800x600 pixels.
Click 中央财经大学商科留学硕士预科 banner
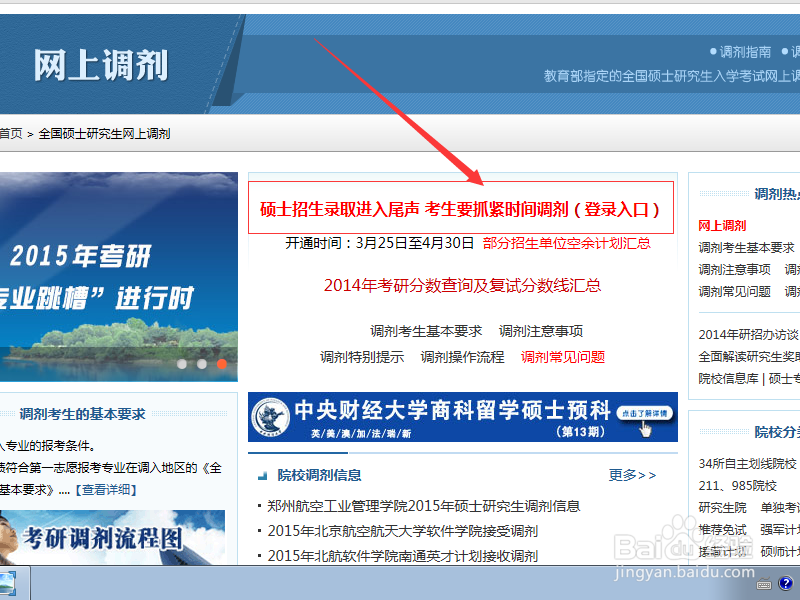463,417
